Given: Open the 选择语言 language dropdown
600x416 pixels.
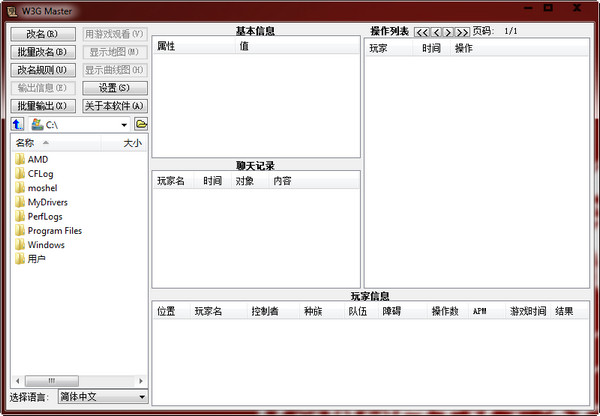Looking at the screenshot, I should pyautogui.click(x=141, y=397).
